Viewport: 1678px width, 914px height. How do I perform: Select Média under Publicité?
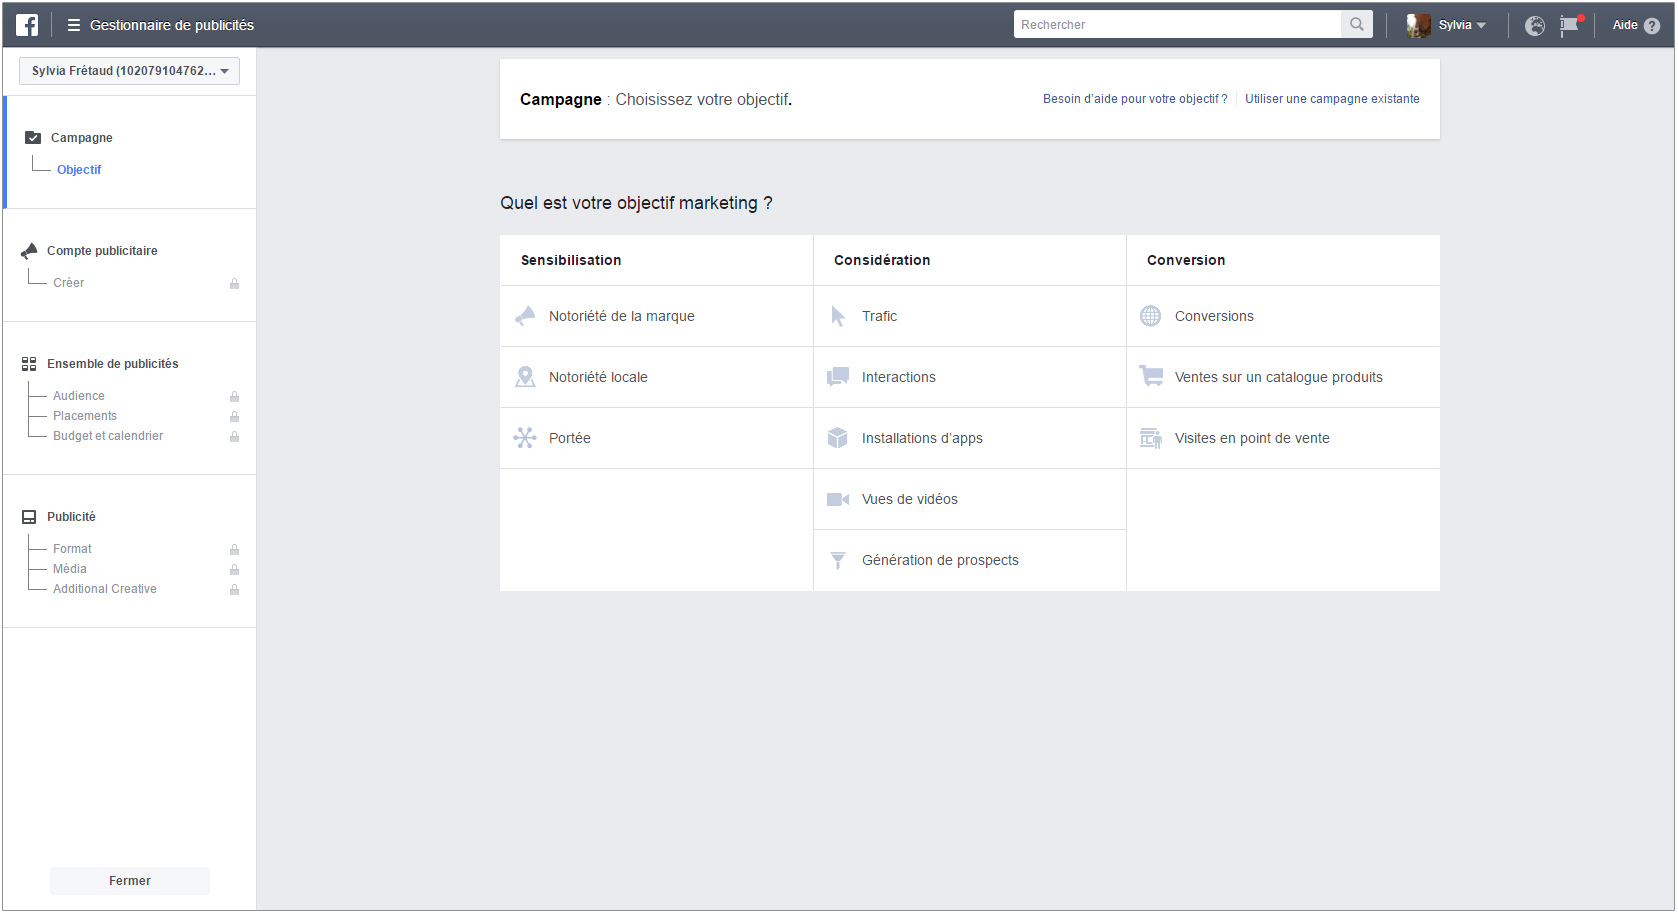(70, 569)
